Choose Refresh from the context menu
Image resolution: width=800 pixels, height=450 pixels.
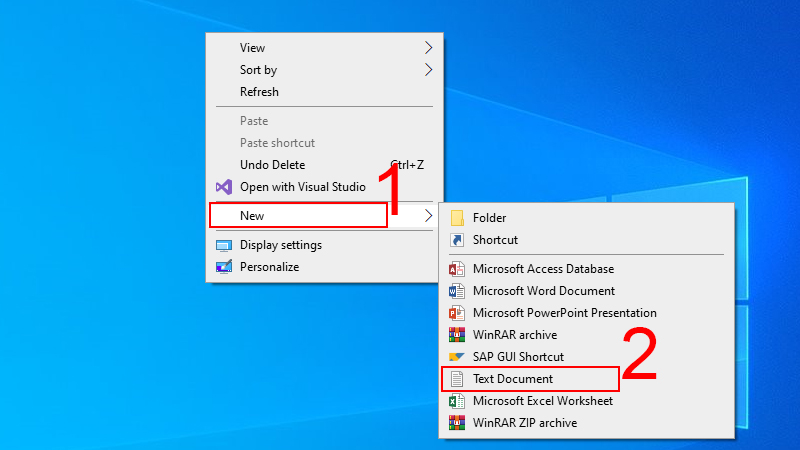tap(324, 92)
